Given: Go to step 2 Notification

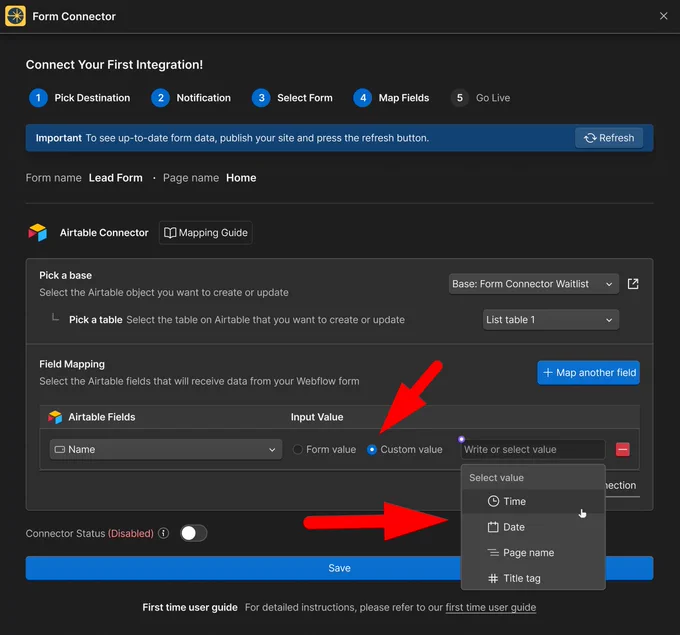Looking at the screenshot, I should (191, 98).
